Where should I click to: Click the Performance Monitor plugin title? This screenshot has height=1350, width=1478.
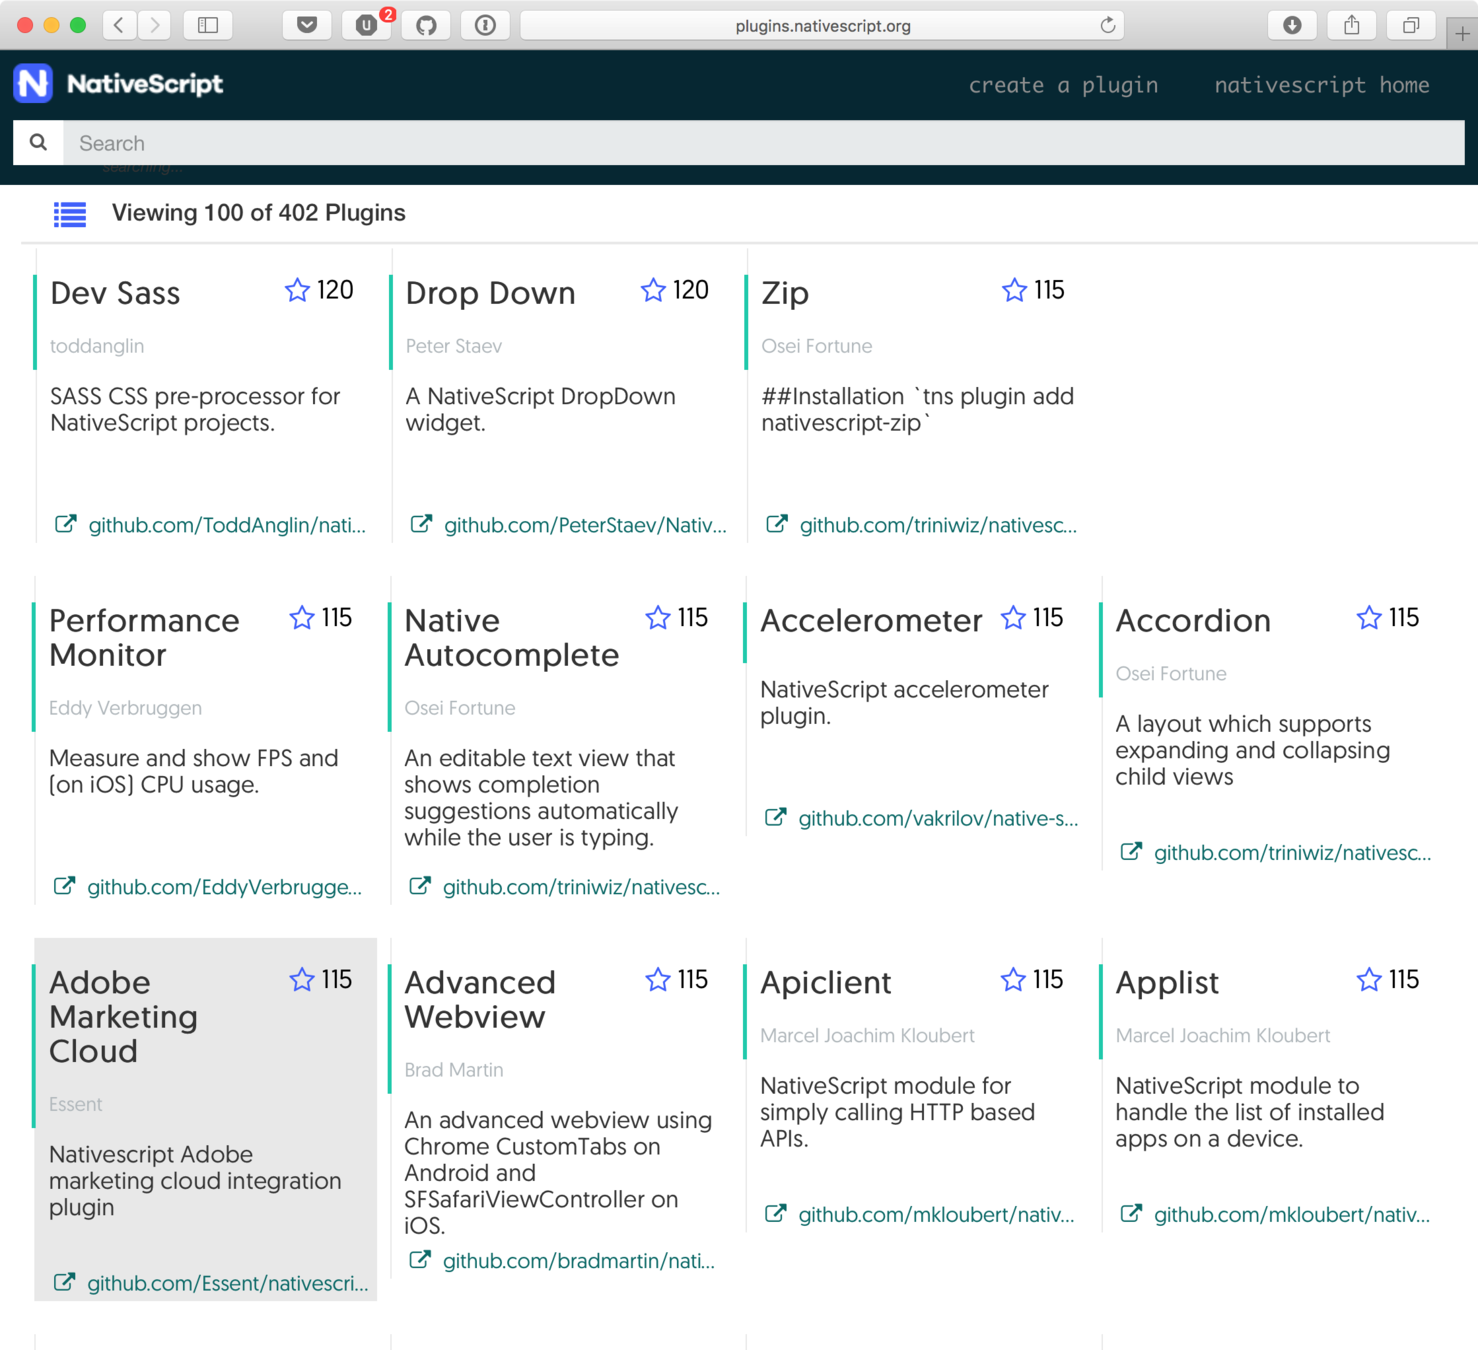144,638
